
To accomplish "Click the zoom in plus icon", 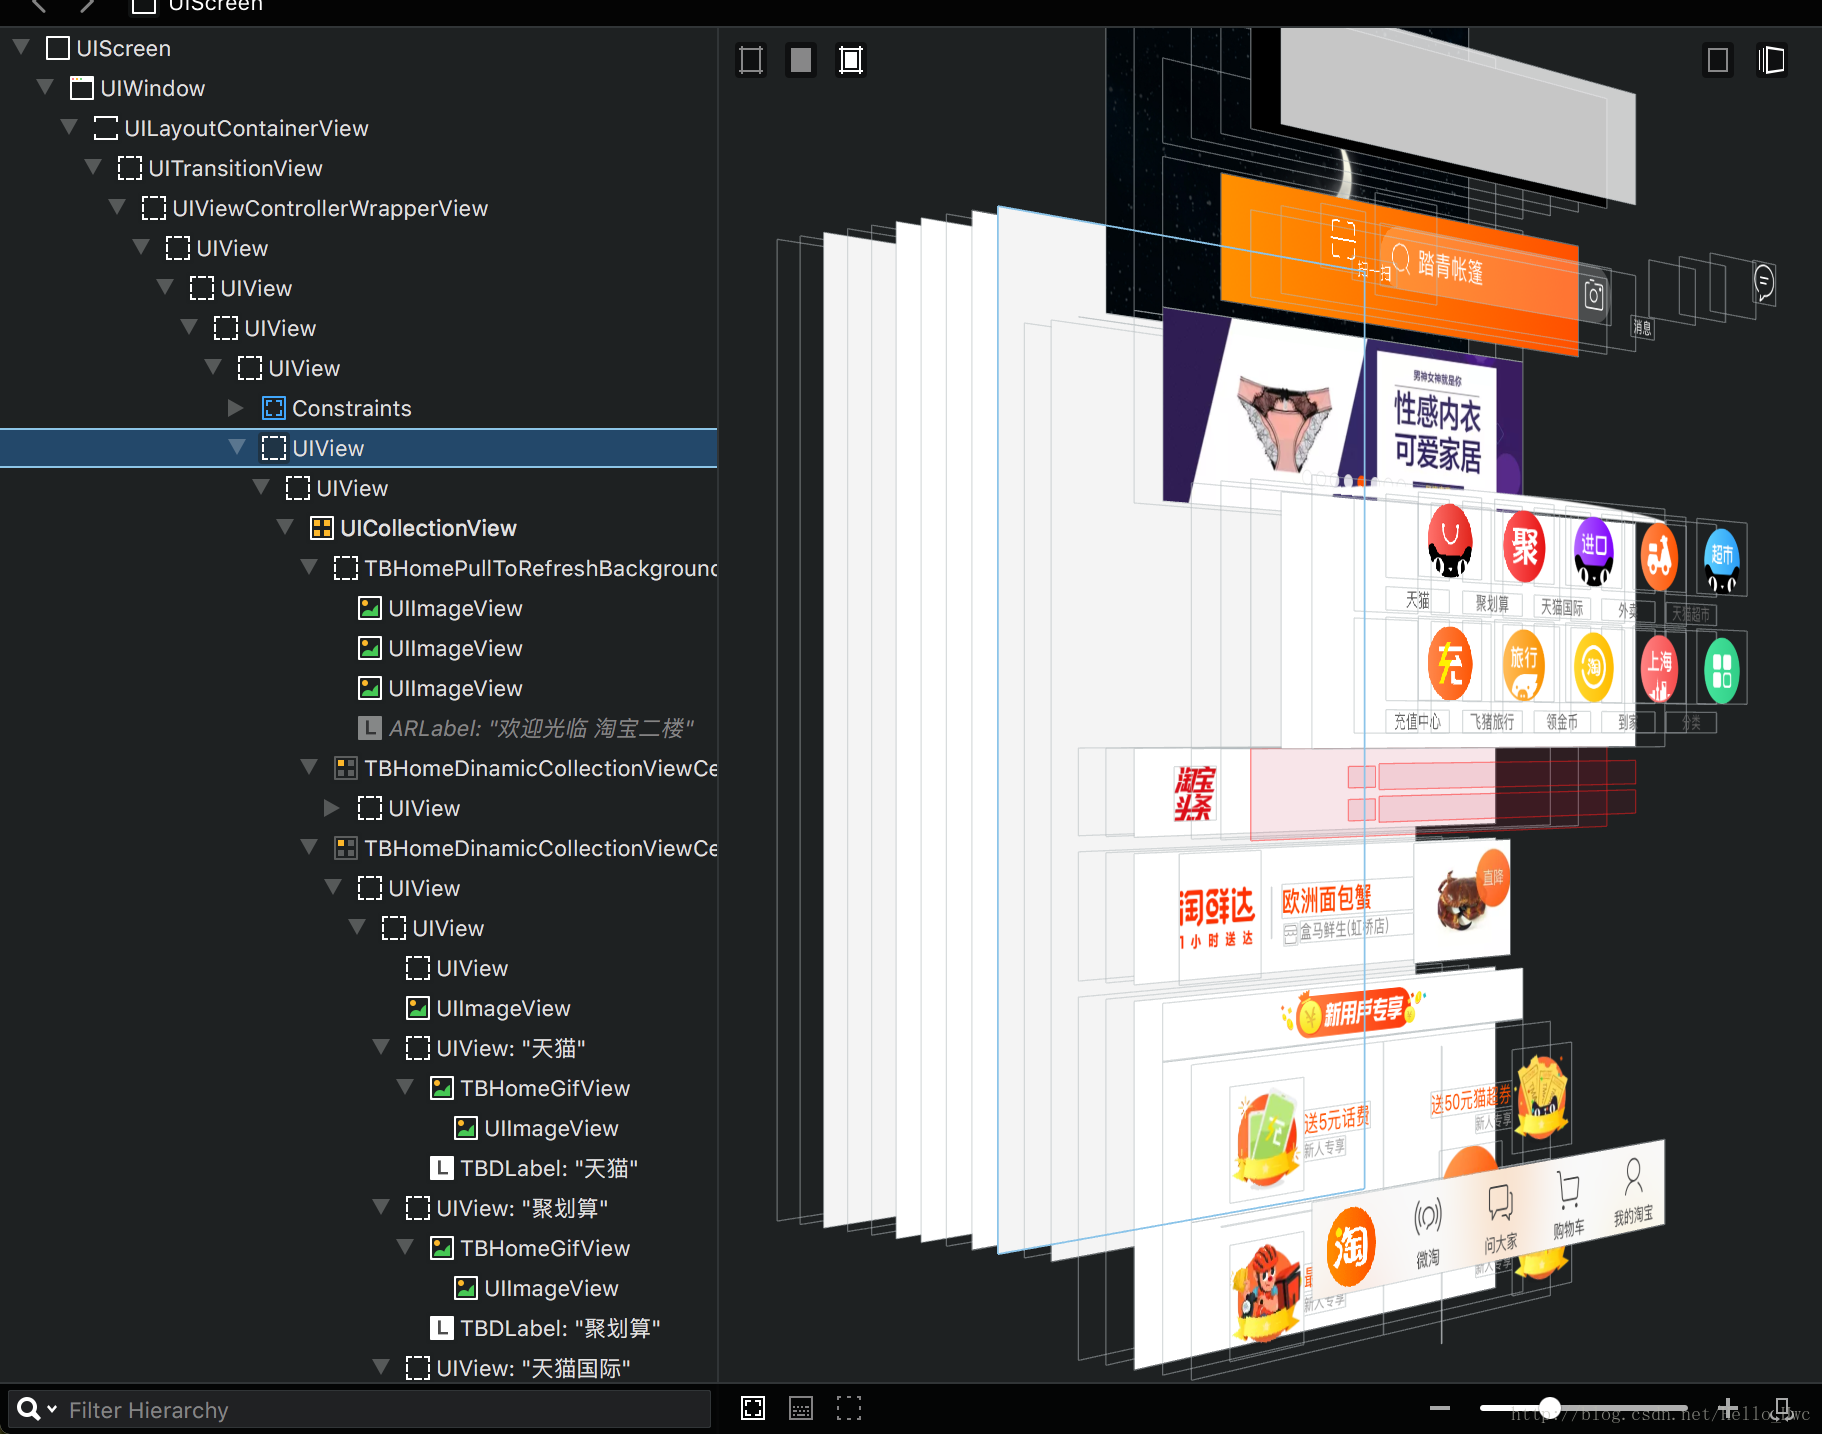I will click(x=1728, y=1408).
